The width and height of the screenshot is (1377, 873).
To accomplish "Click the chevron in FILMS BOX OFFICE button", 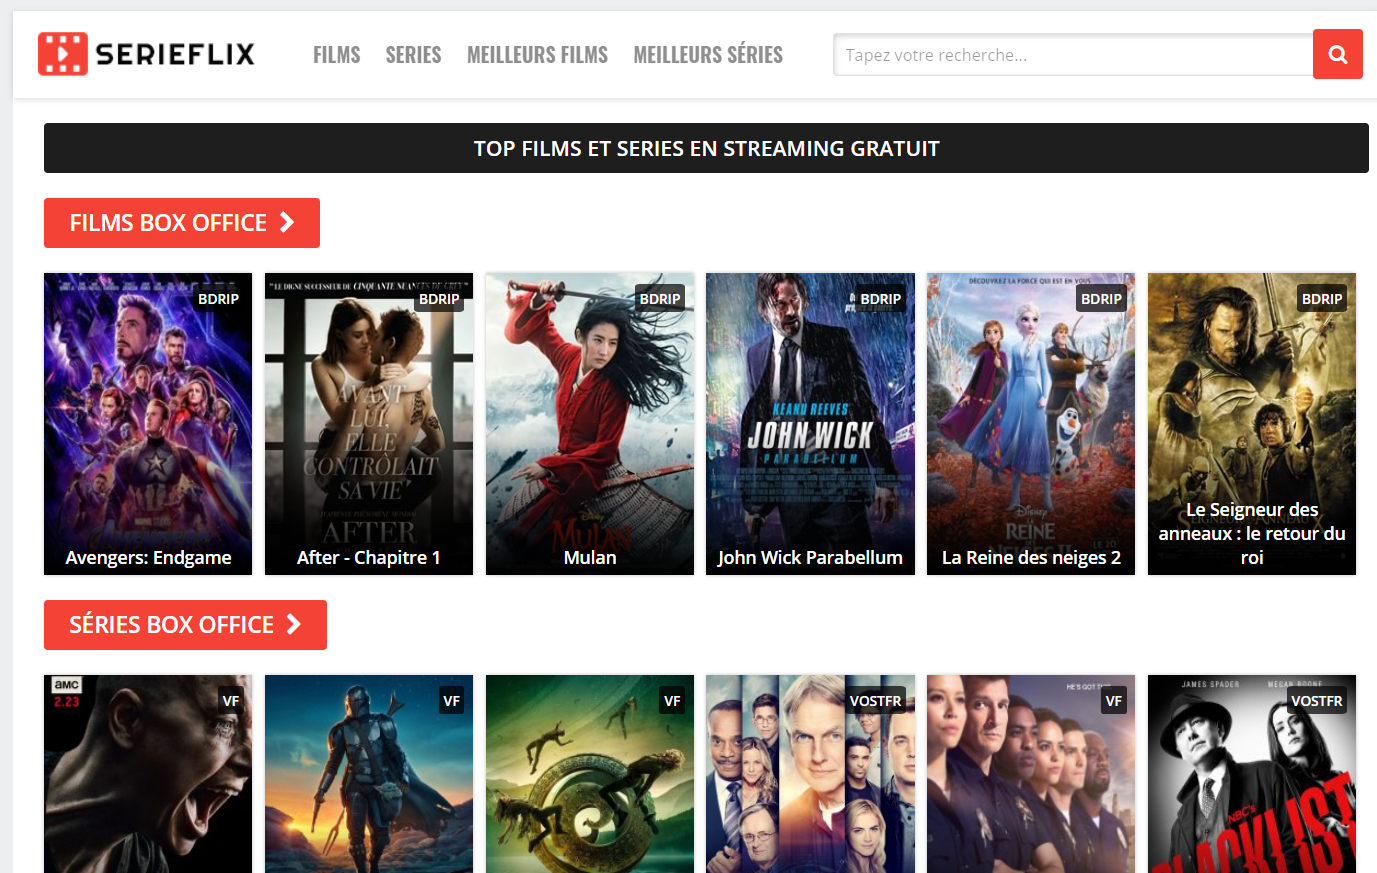I will (287, 222).
